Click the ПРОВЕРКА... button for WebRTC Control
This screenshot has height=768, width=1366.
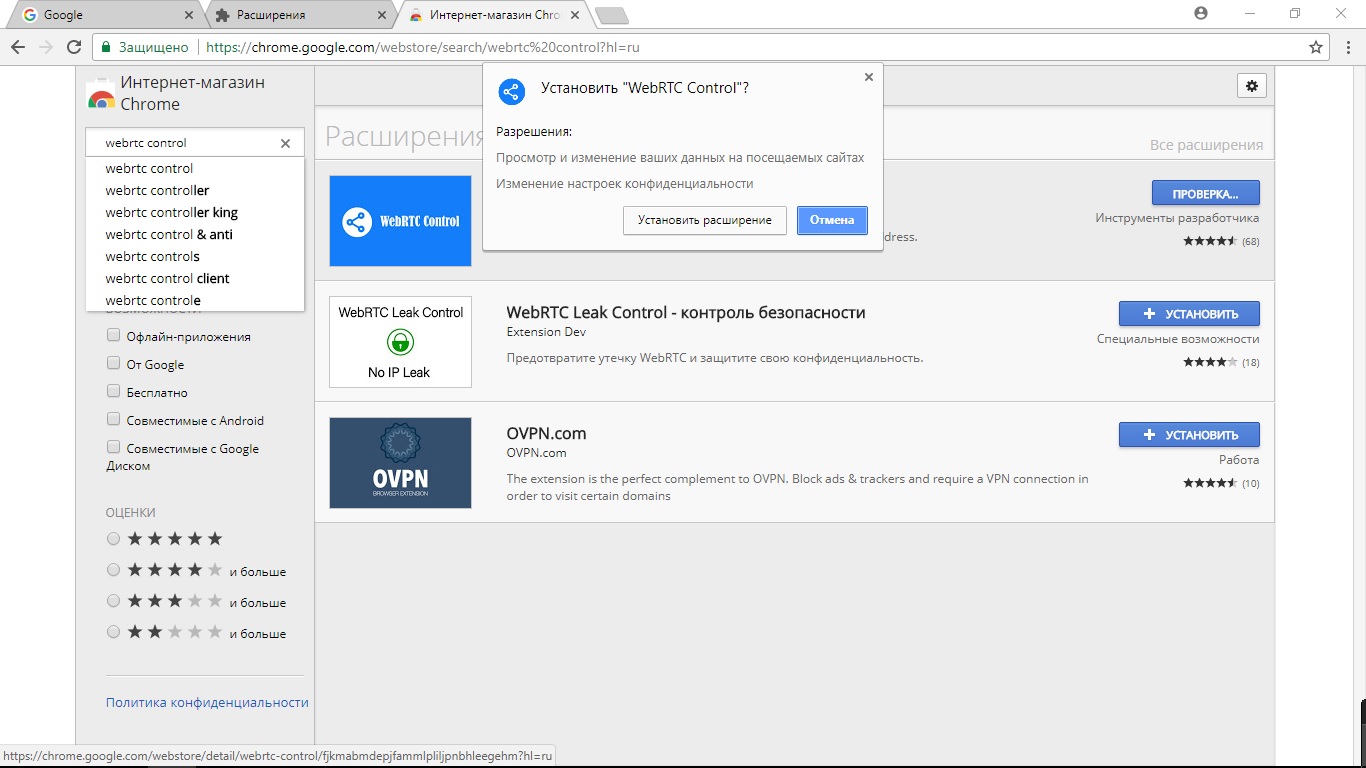(x=1205, y=193)
